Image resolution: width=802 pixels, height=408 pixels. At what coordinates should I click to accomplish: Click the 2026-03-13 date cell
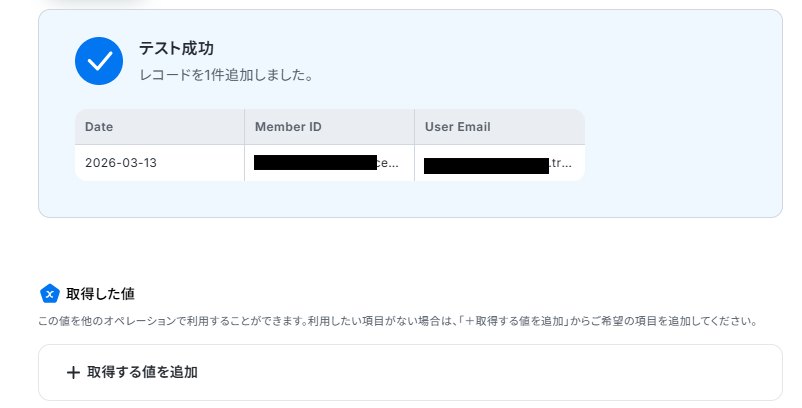(121, 163)
